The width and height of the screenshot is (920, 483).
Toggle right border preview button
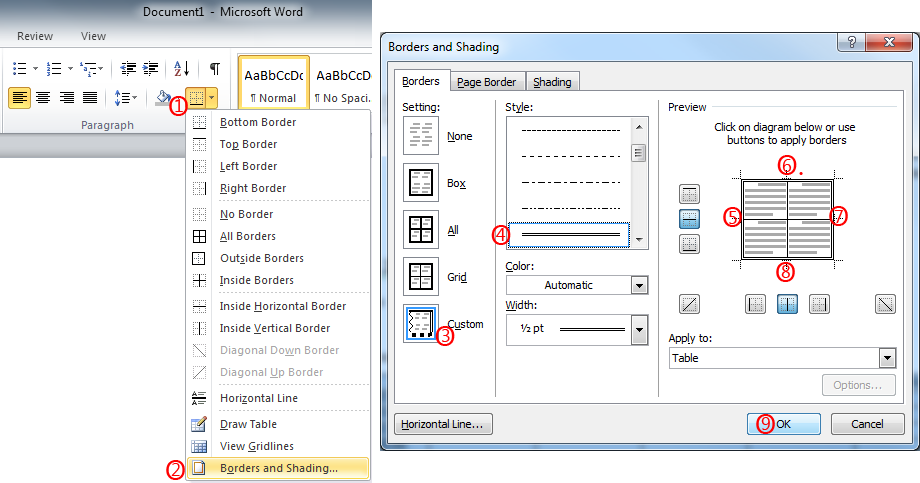click(x=819, y=304)
